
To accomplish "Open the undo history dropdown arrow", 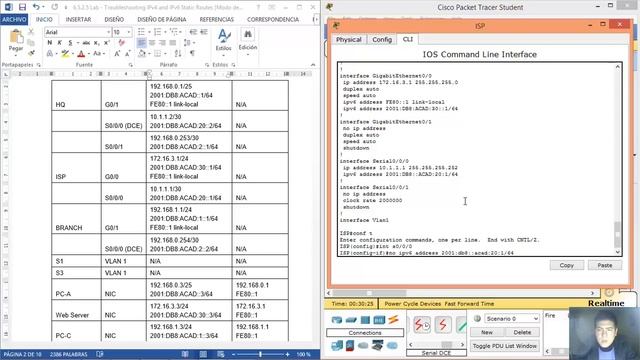I will click(43, 7).
